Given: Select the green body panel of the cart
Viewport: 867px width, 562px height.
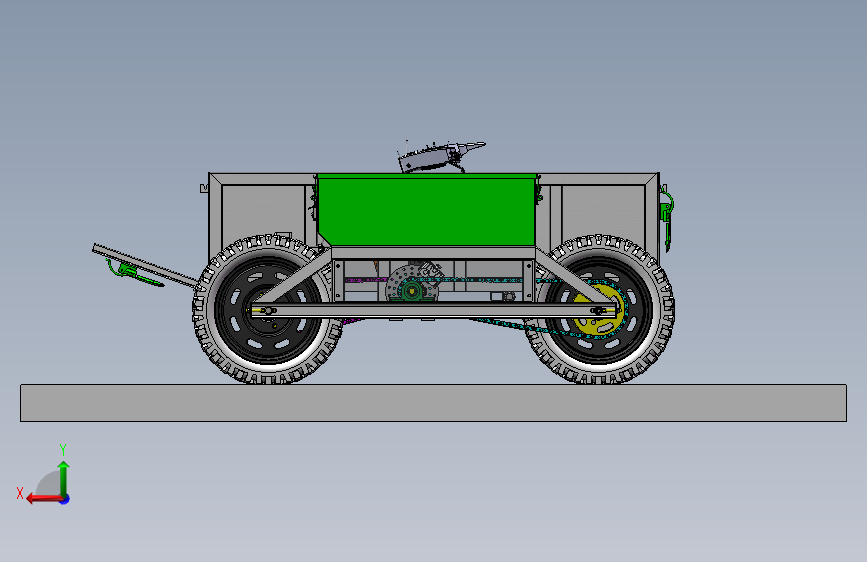Looking at the screenshot, I should 427,210.
